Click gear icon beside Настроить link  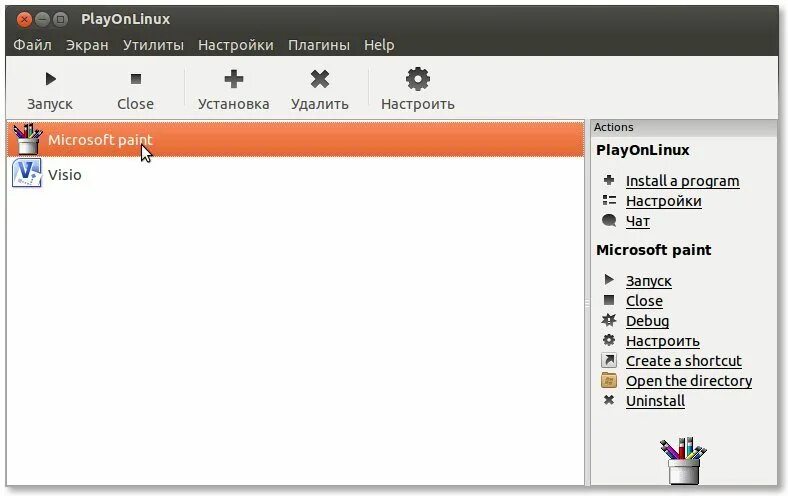[x=609, y=340]
